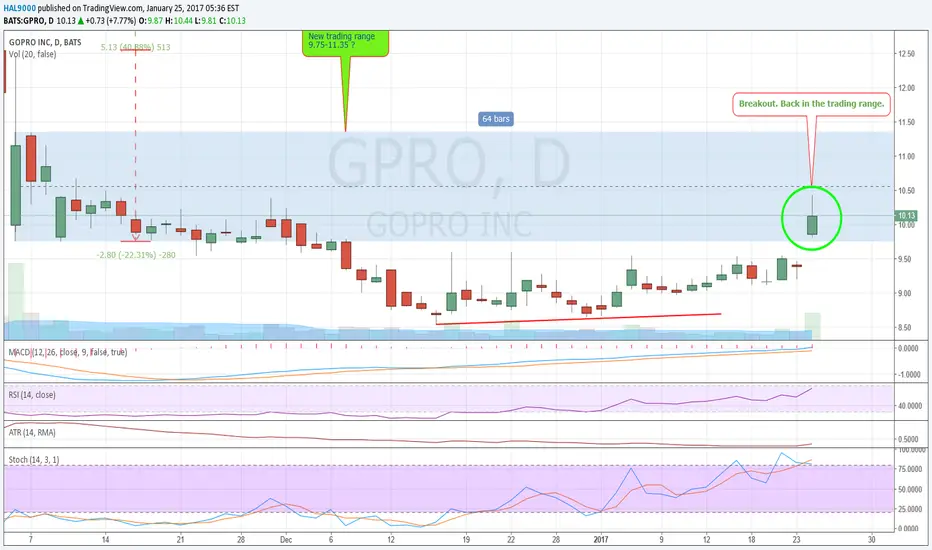Click the 11.50 price axis label
Screen dimensions: 932x550
click(x=906, y=122)
